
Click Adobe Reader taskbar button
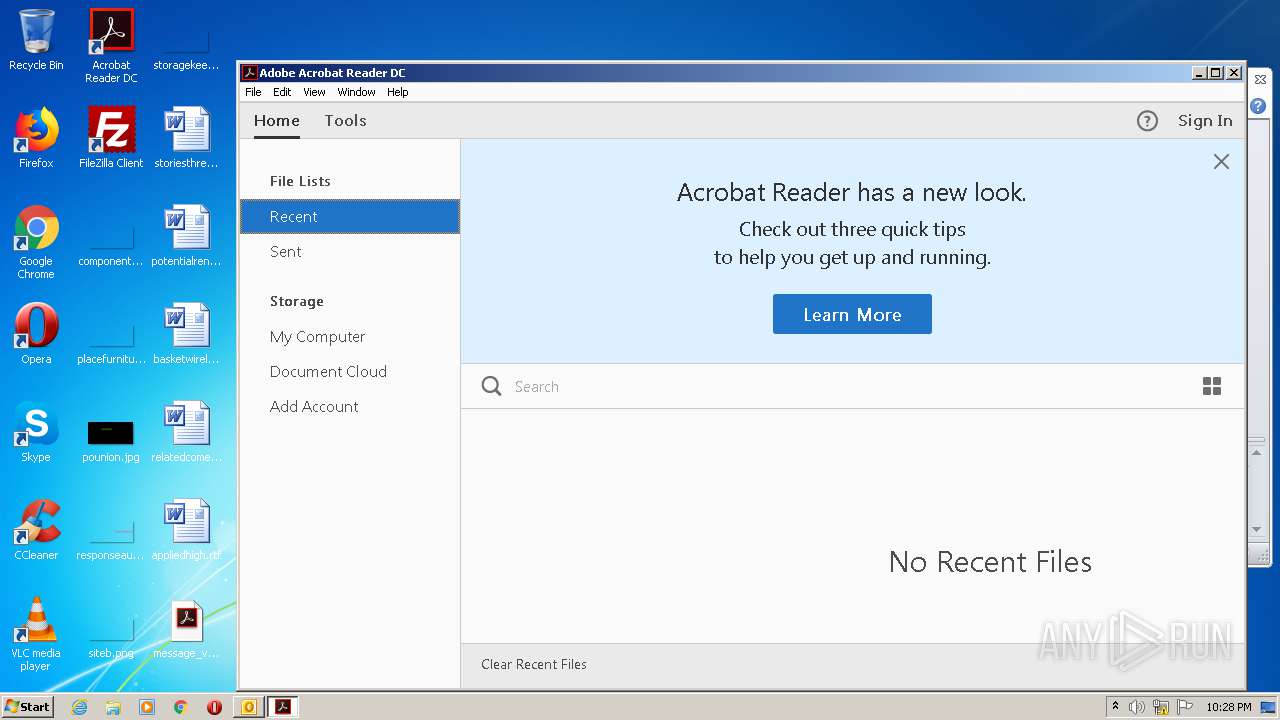pos(283,707)
